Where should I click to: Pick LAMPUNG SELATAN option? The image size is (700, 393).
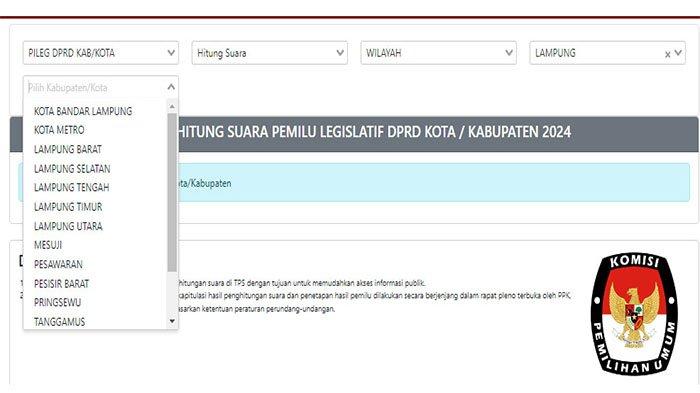(72, 169)
